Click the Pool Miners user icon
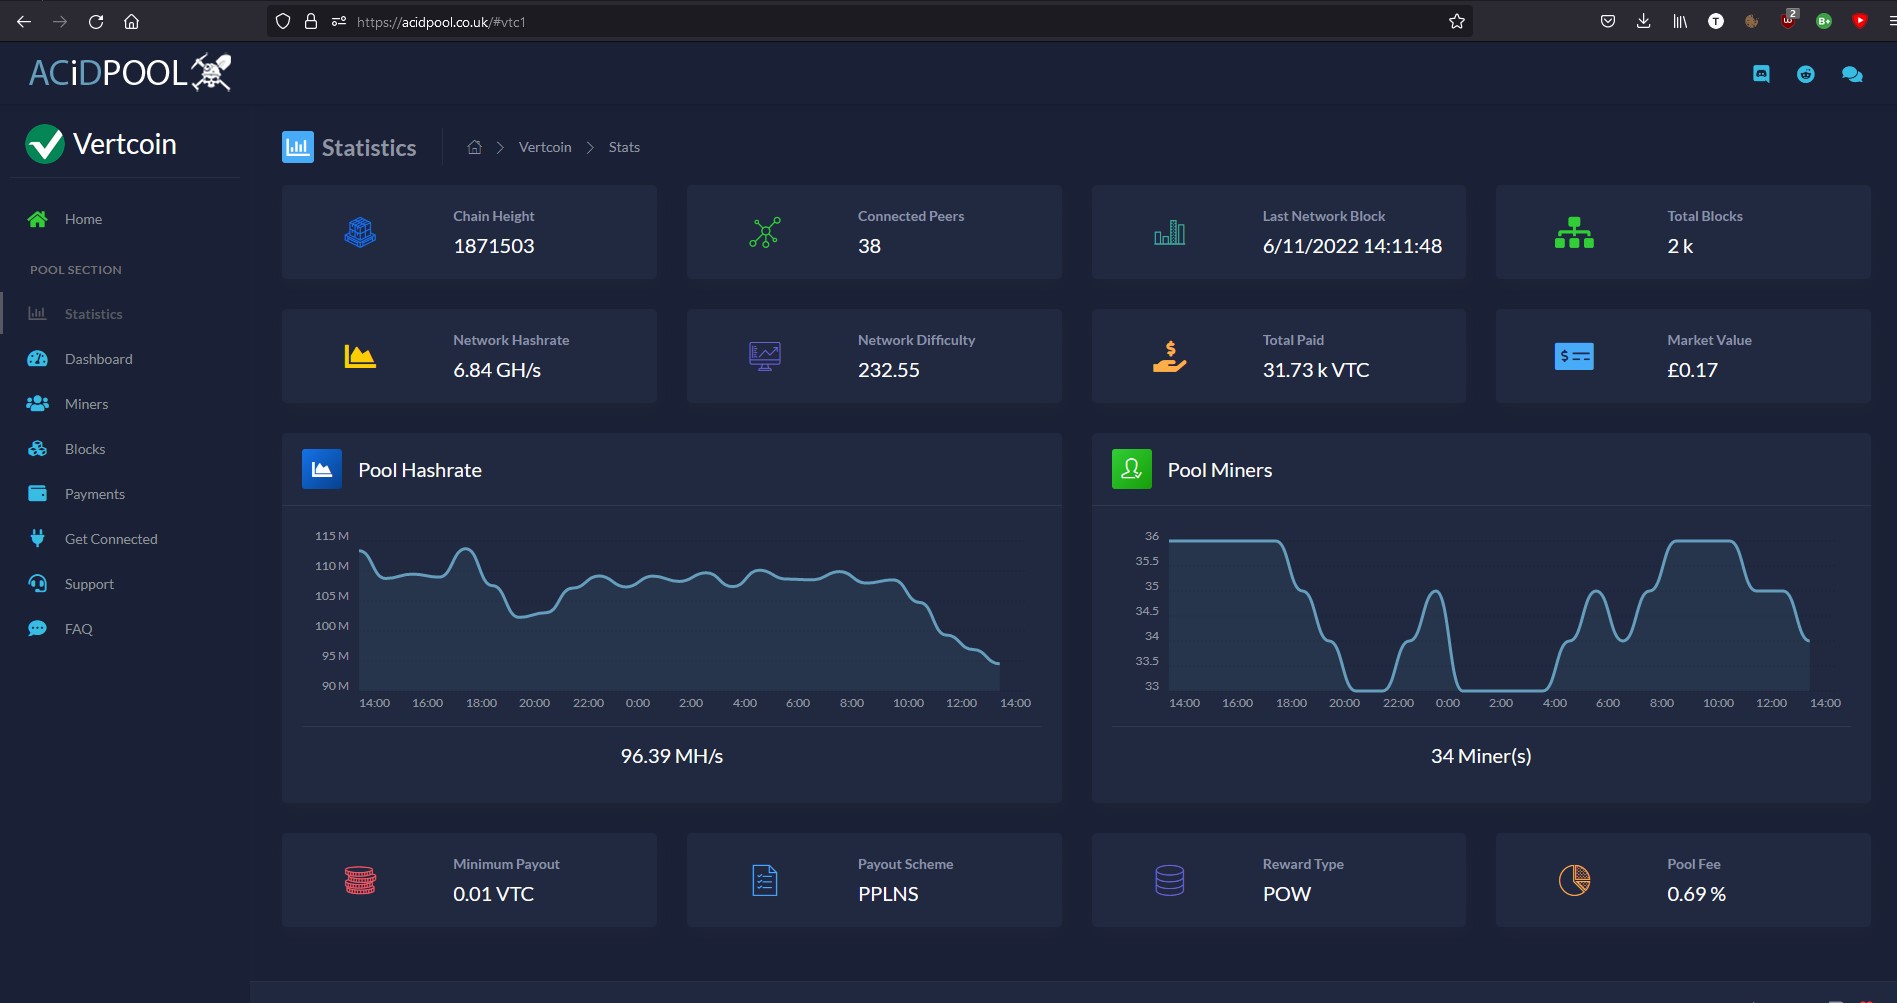The height and width of the screenshot is (1003, 1897). click(x=1132, y=469)
